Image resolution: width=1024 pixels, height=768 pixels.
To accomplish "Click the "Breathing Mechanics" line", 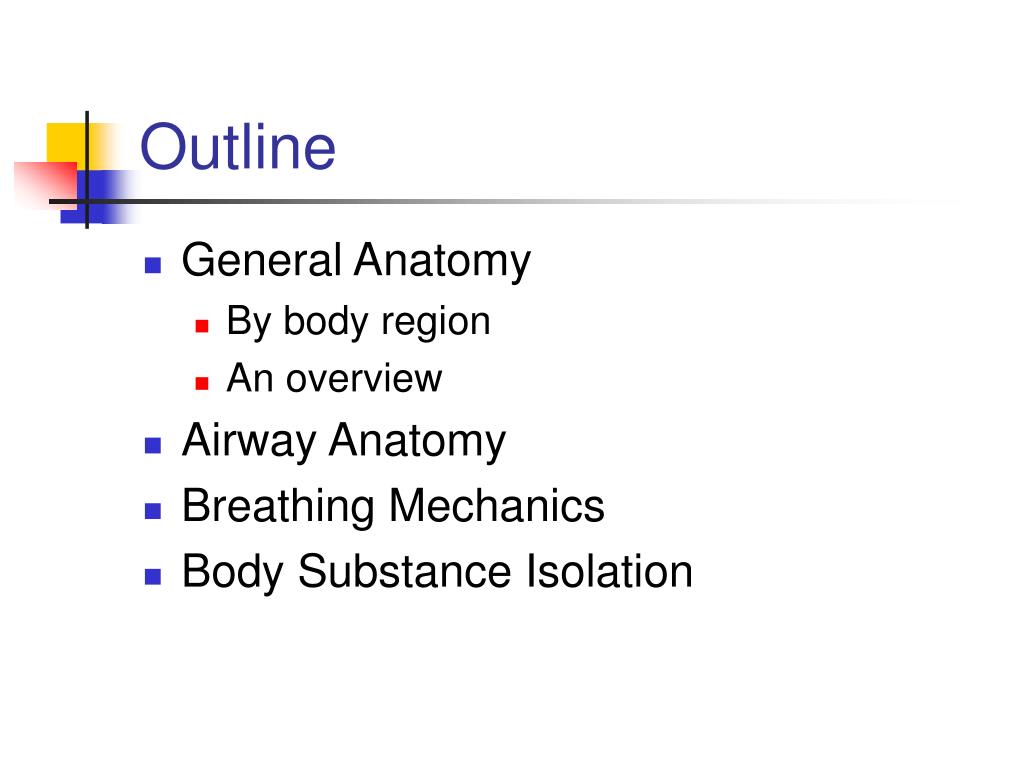I will (x=393, y=507).
